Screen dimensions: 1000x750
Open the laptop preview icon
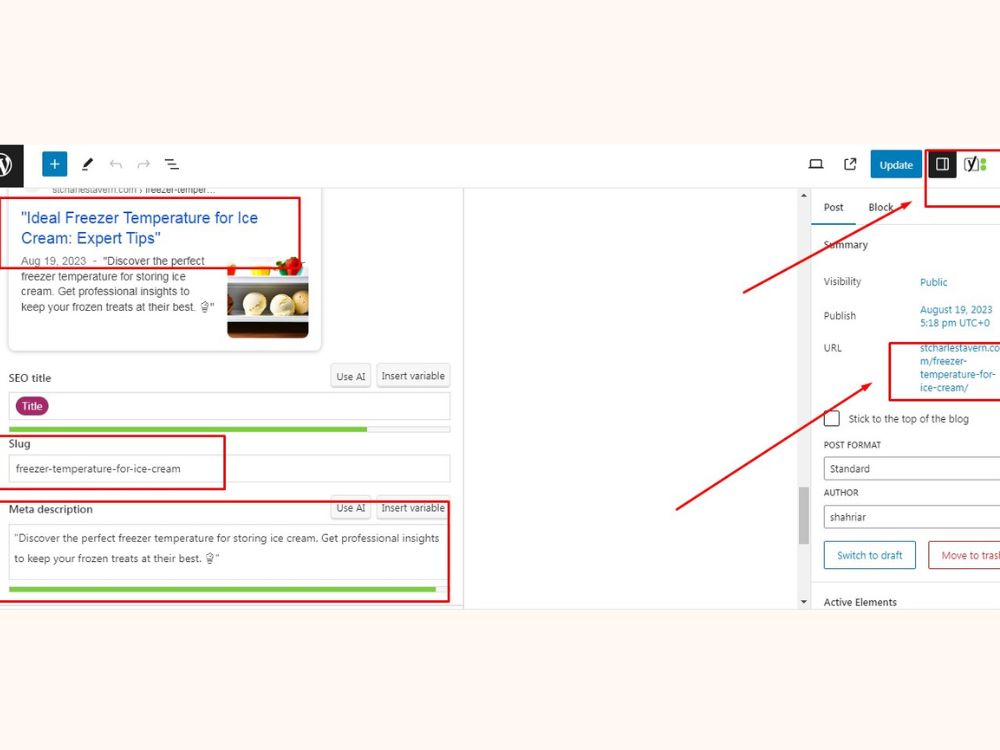[816, 165]
